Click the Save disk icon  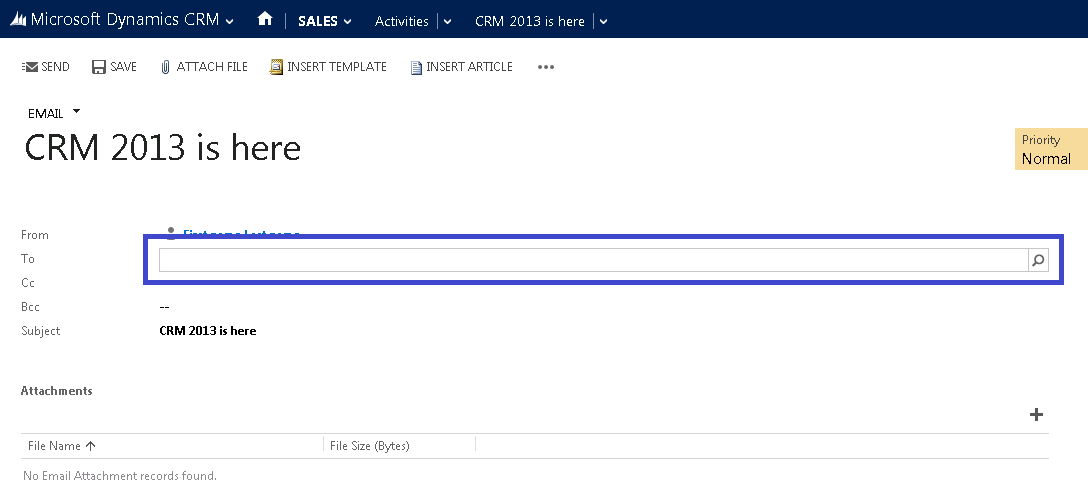point(99,67)
